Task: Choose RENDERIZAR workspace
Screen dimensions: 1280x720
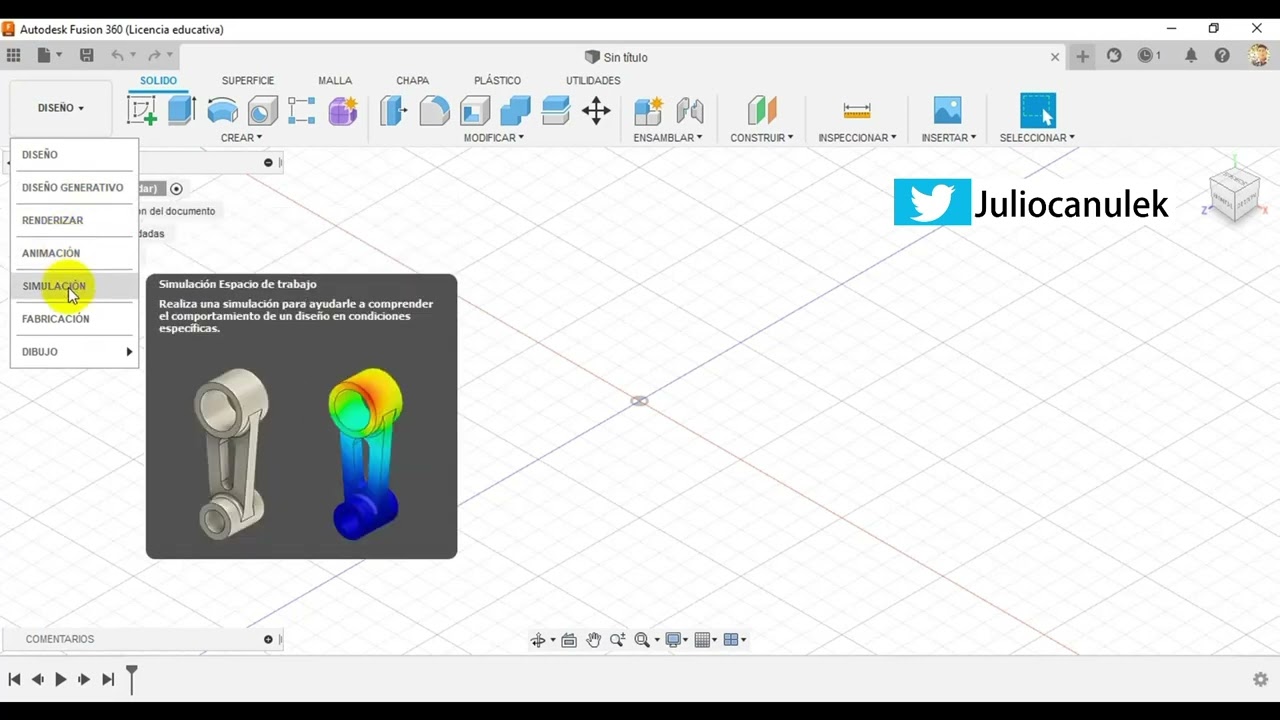Action: [x=74, y=220]
